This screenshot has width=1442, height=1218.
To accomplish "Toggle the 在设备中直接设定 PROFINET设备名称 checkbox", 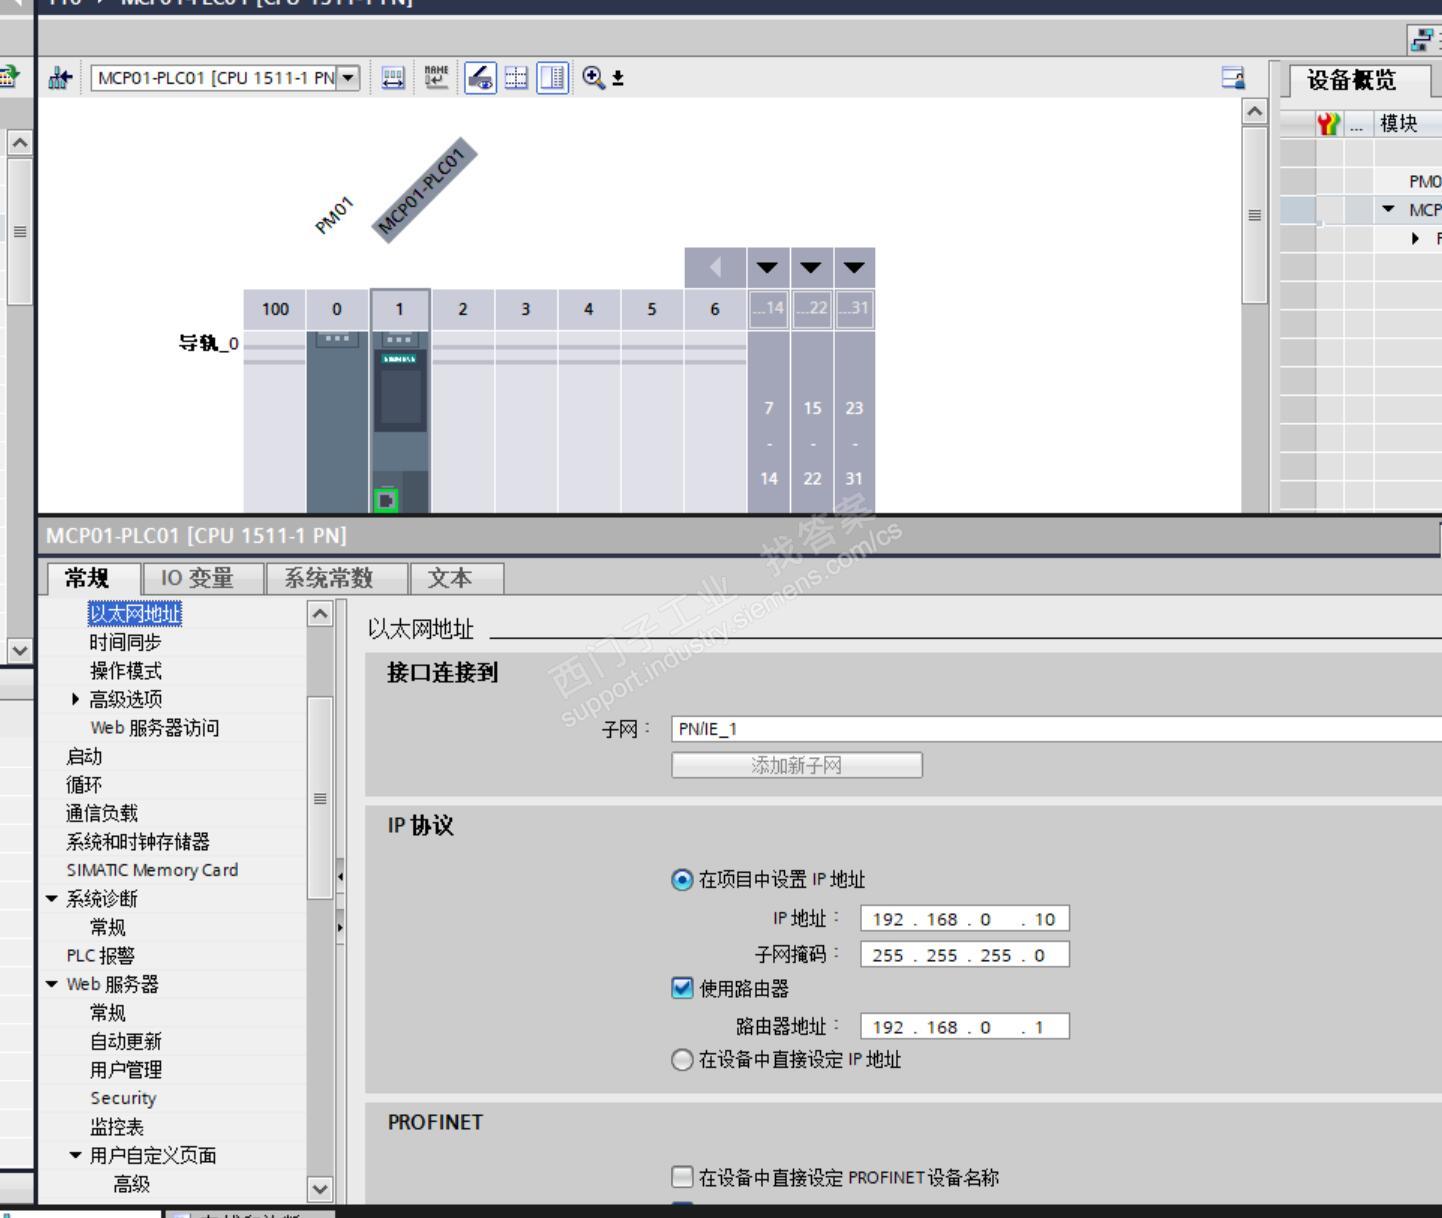I will (x=682, y=1176).
